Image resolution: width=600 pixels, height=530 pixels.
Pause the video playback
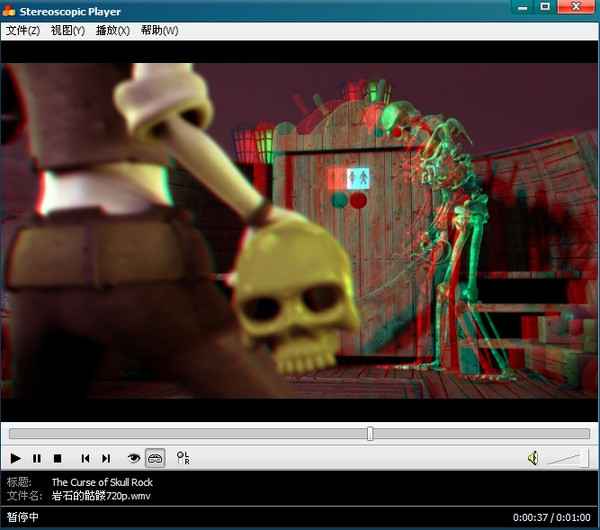tap(37, 458)
